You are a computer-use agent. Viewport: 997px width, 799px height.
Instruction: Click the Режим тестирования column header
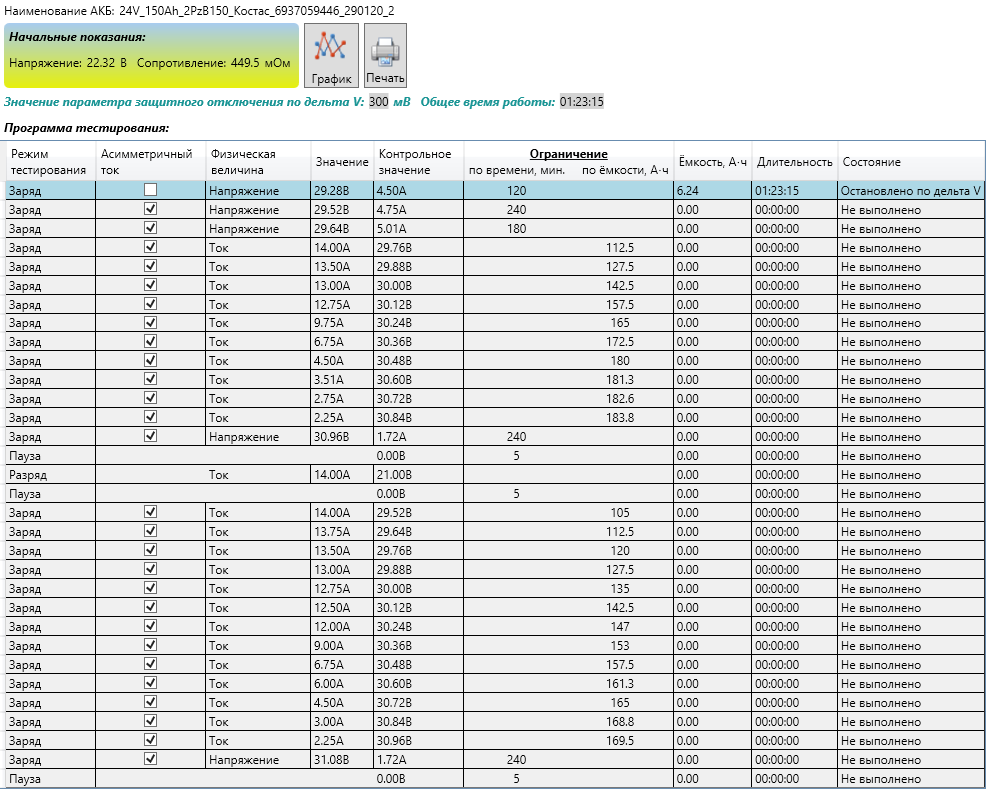pyautogui.click(x=50, y=162)
